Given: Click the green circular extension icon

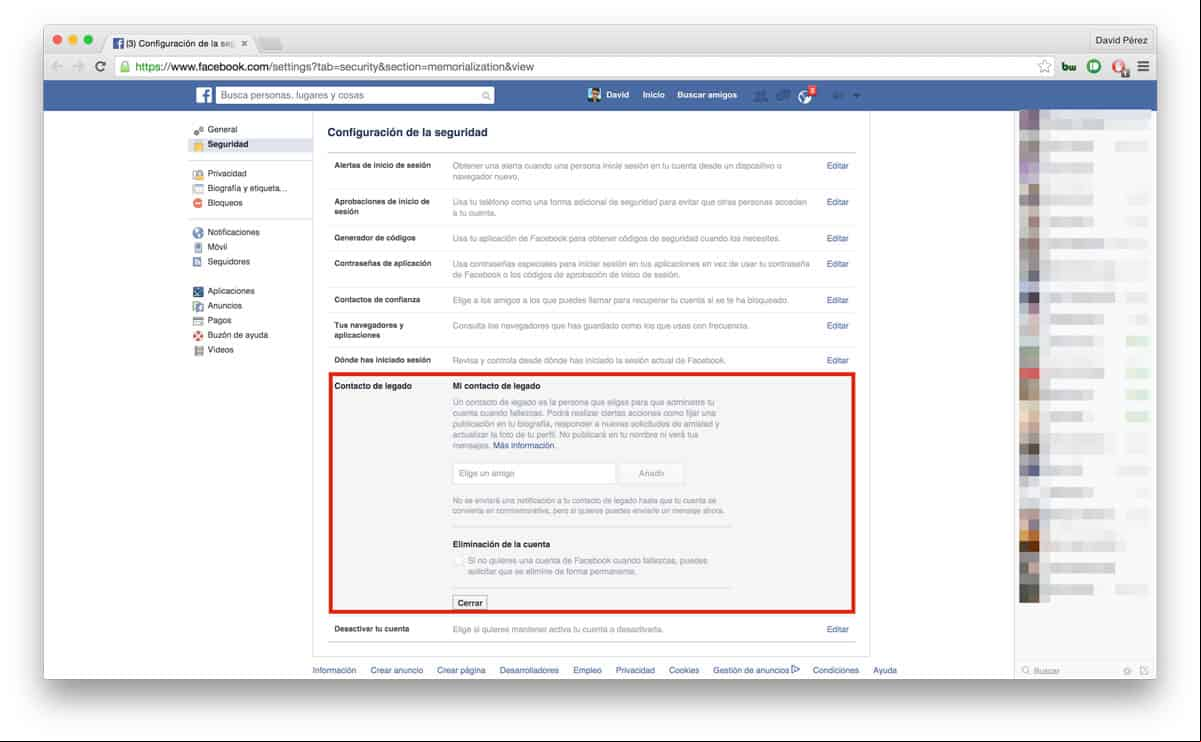Looking at the screenshot, I should [x=1094, y=67].
